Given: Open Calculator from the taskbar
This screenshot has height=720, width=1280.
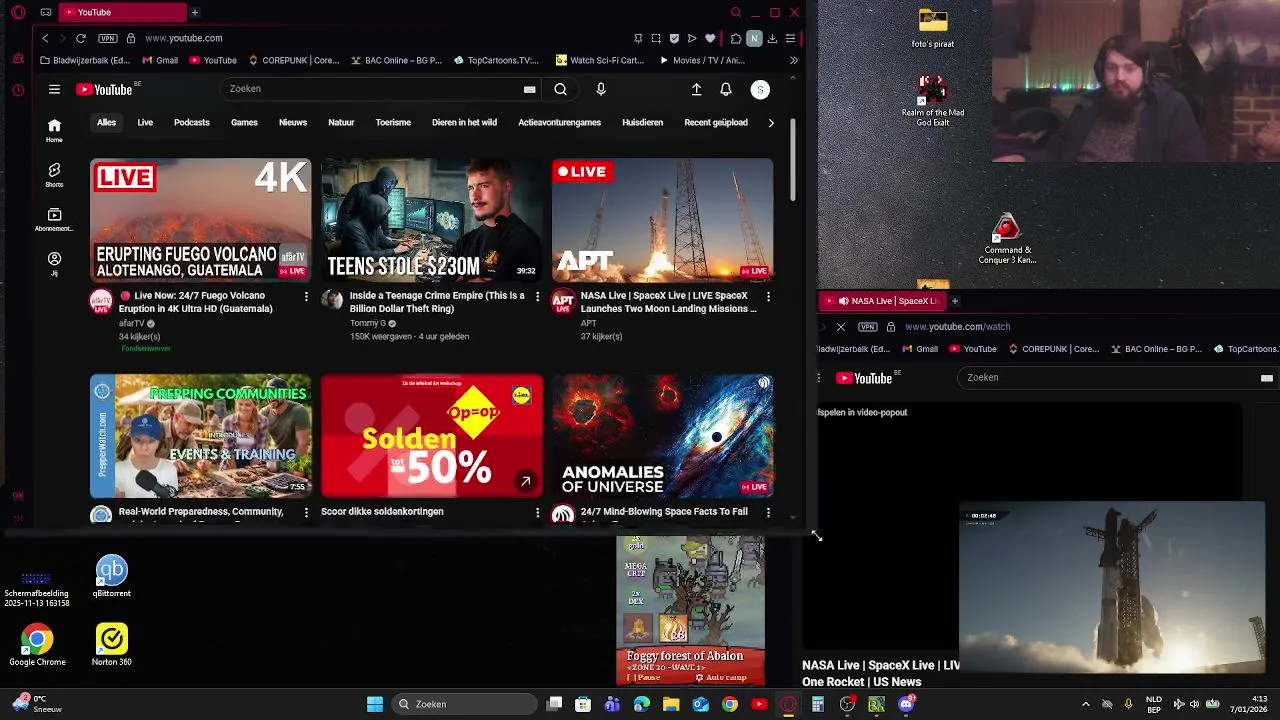Looking at the screenshot, I should (818, 704).
